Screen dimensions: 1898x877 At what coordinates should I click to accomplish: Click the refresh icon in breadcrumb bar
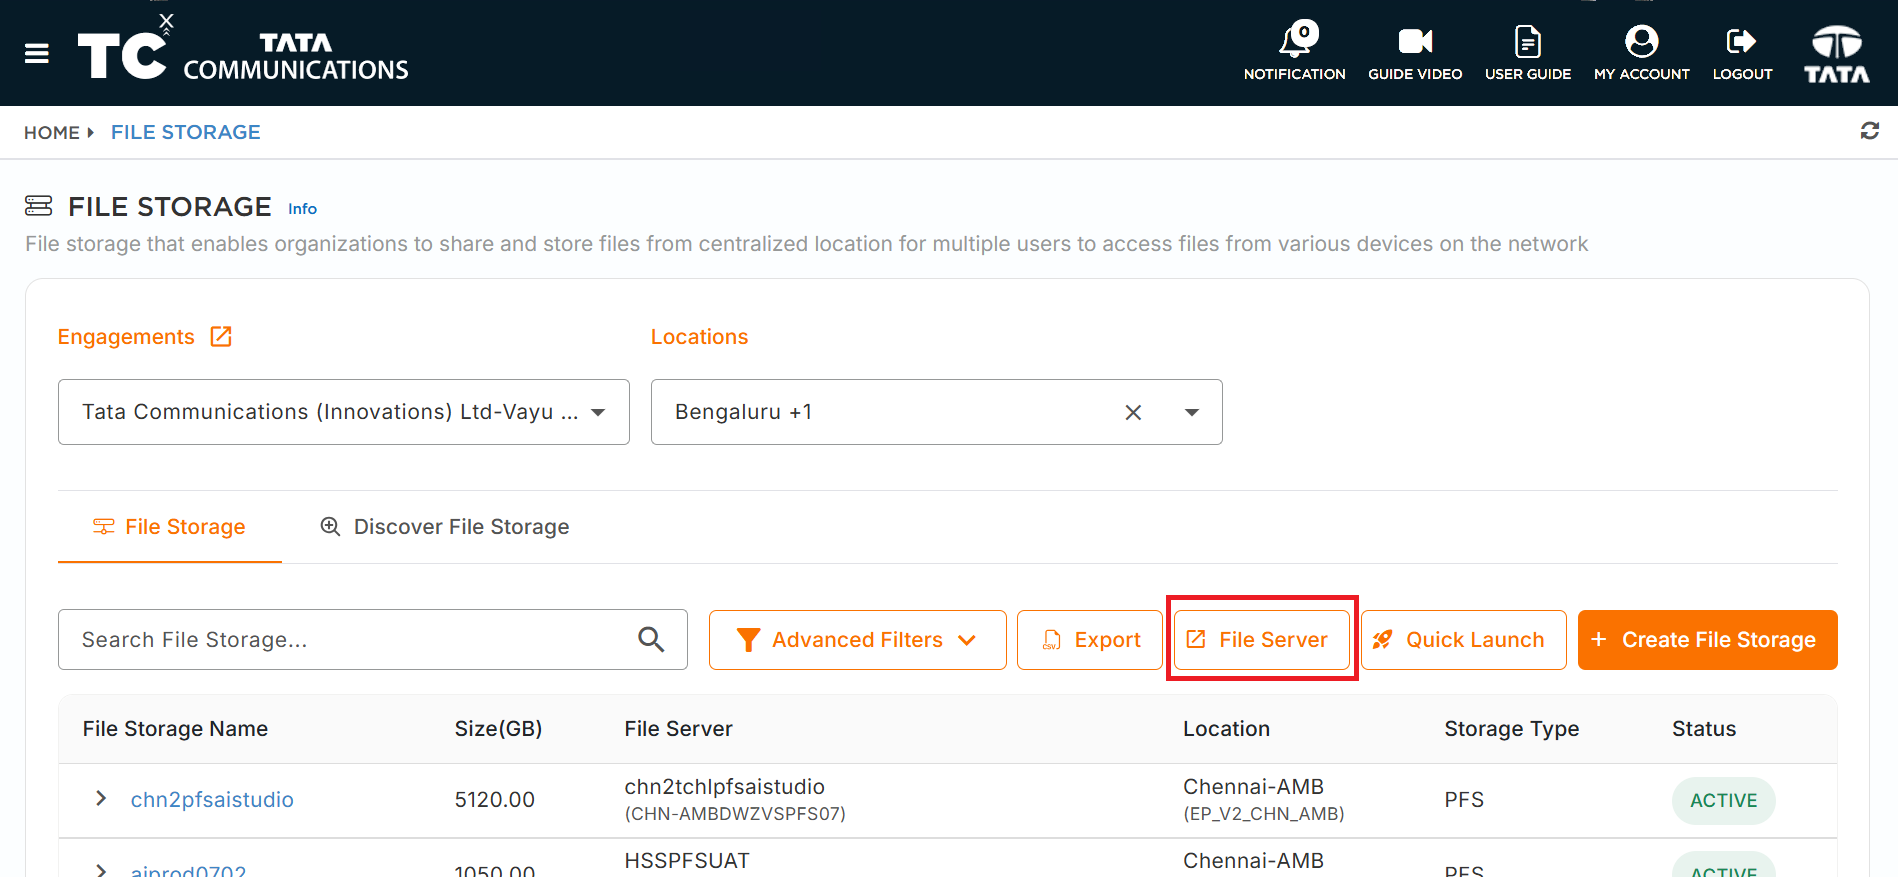(x=1869, y=131)
